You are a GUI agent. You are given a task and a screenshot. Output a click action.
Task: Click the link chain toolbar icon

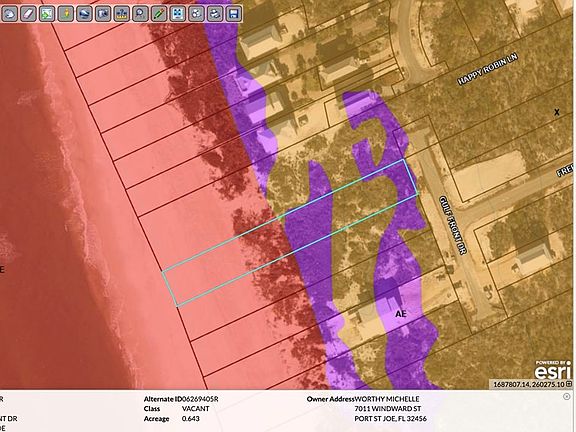tap(215, 14)
